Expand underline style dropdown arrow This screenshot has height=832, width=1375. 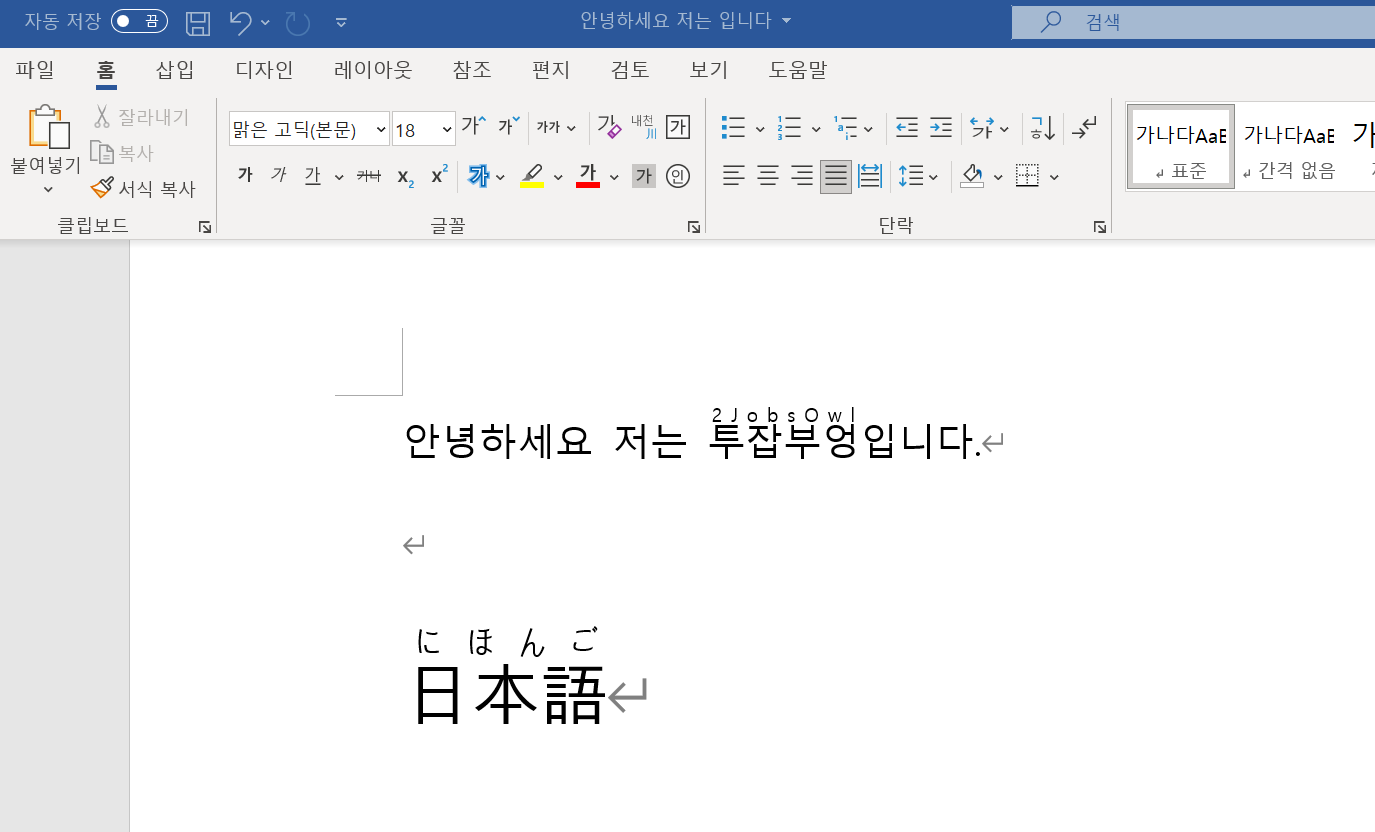coord(339,177)
